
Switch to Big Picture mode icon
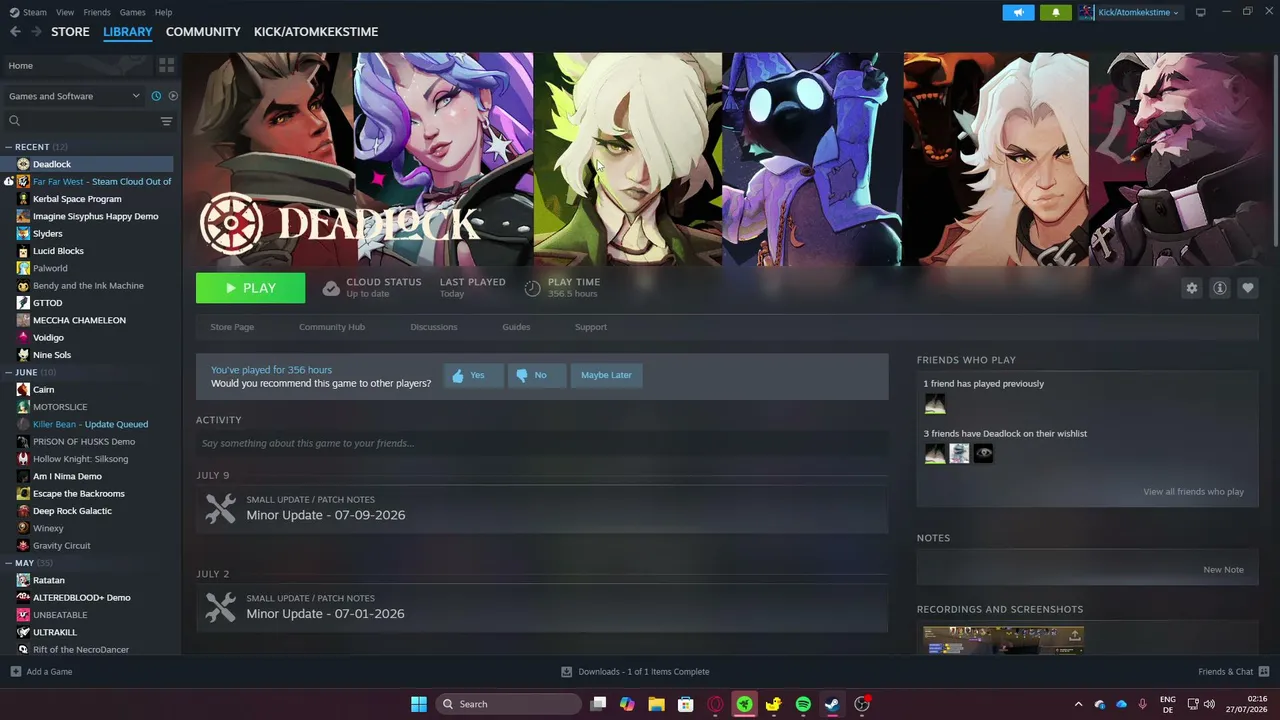pyautogui.click(x=1201, y=12)
